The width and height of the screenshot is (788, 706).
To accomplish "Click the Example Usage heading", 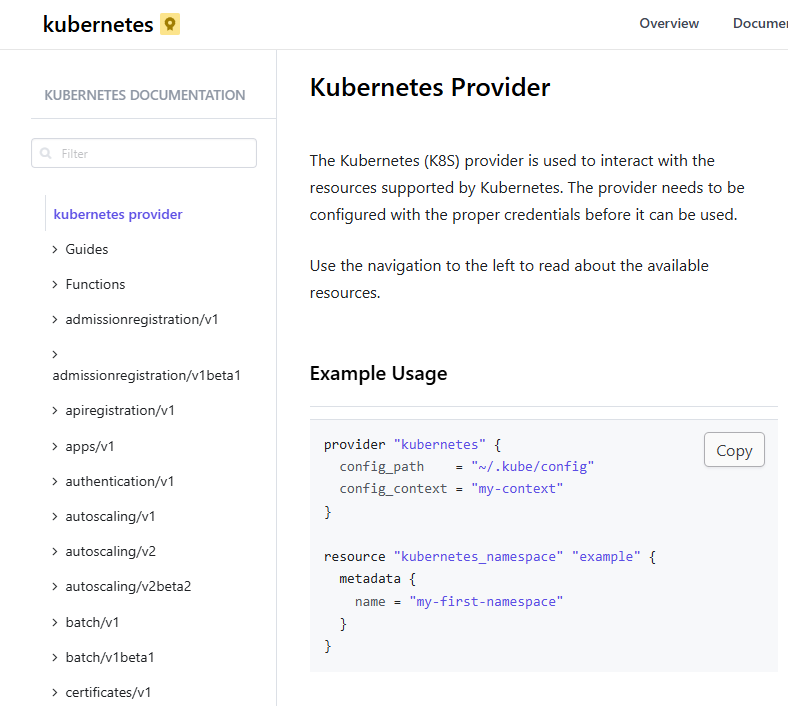I will coord(378,374).
